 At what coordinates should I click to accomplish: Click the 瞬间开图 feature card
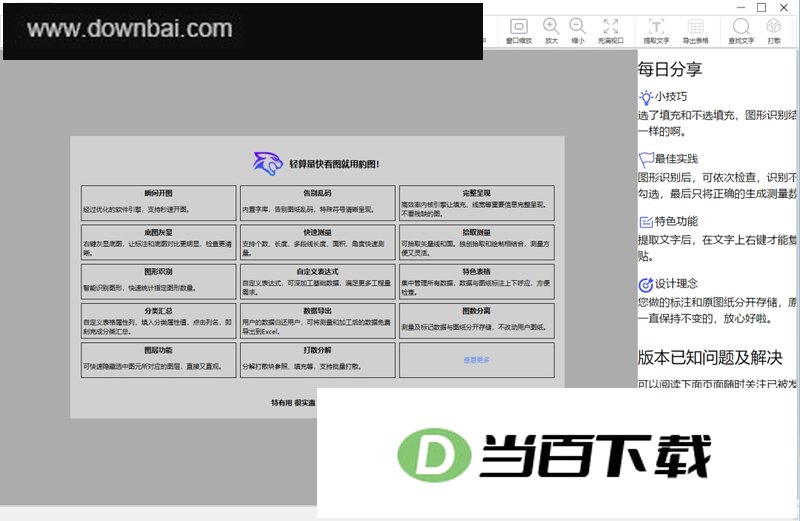coord(159,203)
